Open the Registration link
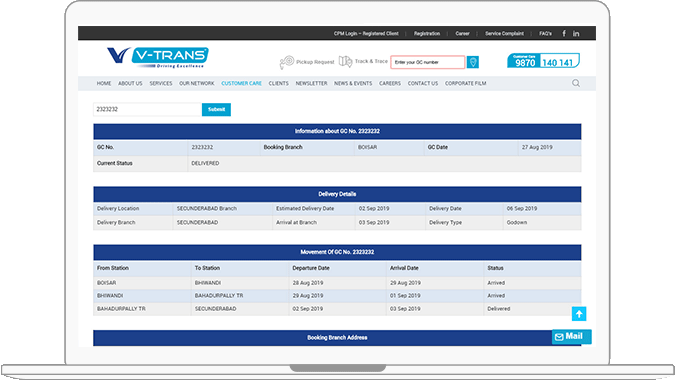The height and width of the screenshot is (380, 675). [x=427, y=33]
